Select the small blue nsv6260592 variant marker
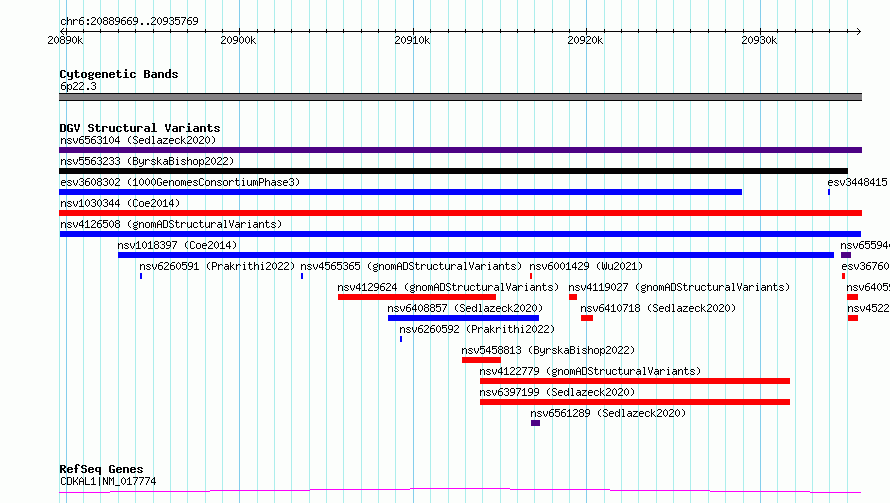The width and height of the screenshot is (890, 503). click(x=401, y=339)
